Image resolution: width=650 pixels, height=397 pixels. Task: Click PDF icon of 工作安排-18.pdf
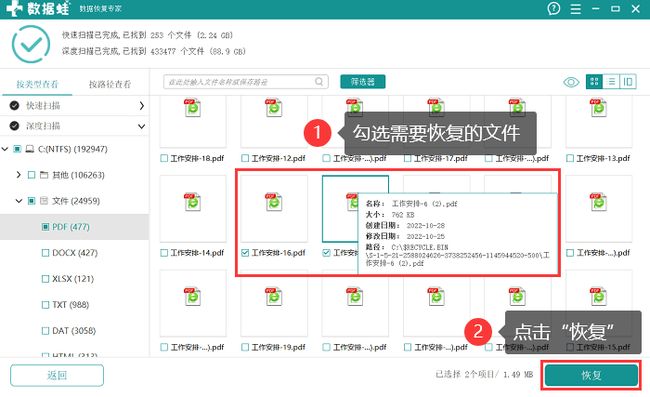click(x=192, y=108)
